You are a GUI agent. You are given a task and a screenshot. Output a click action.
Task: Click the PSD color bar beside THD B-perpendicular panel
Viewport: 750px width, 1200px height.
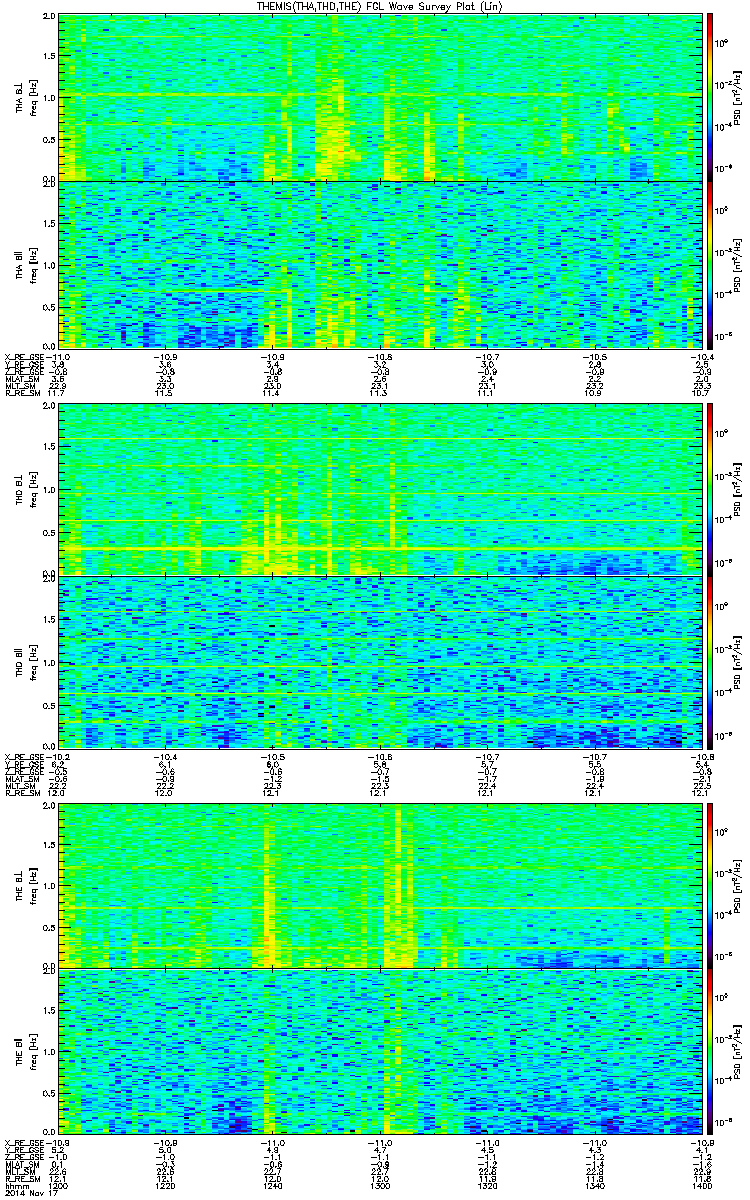pos(710,489)
